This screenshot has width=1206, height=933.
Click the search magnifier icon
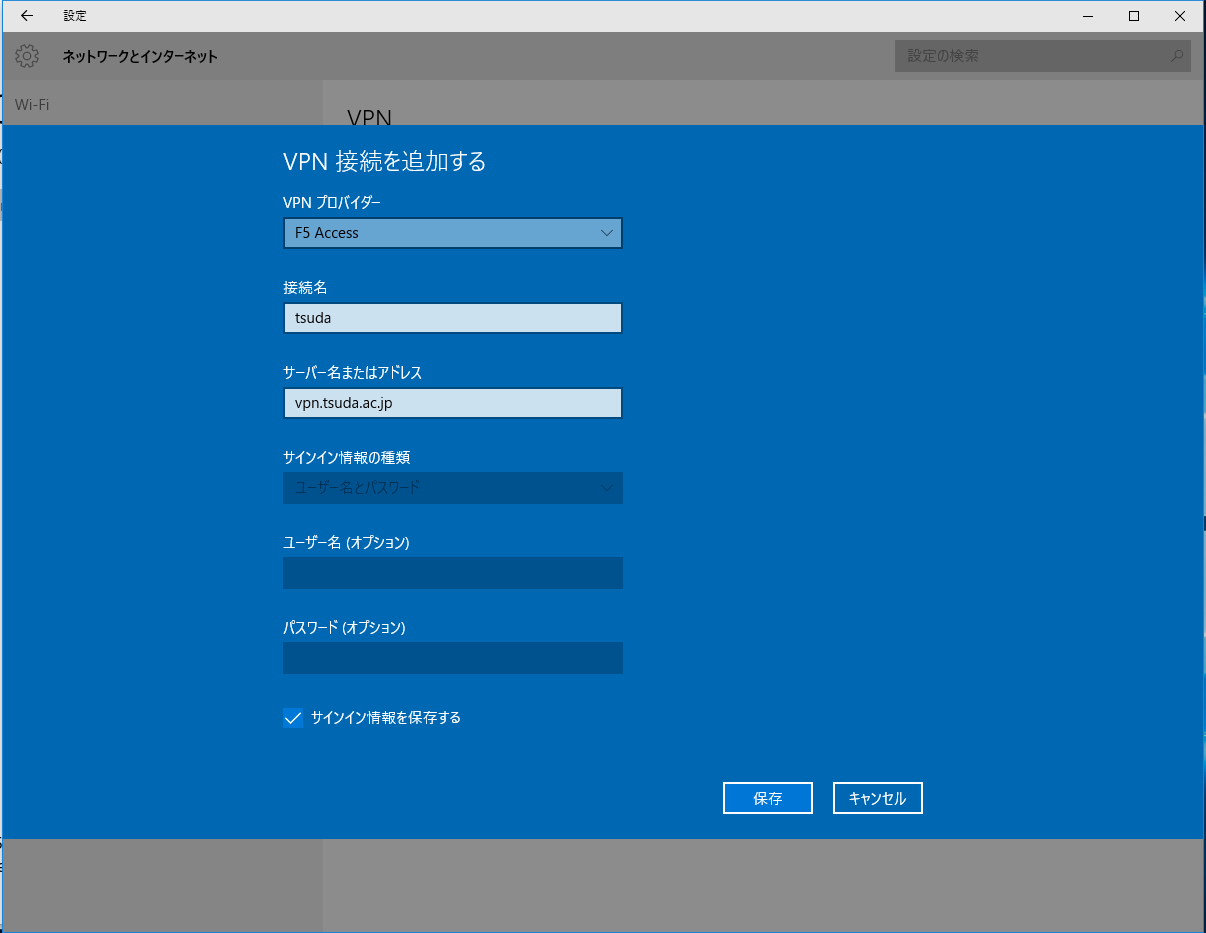pos(1177,56)
